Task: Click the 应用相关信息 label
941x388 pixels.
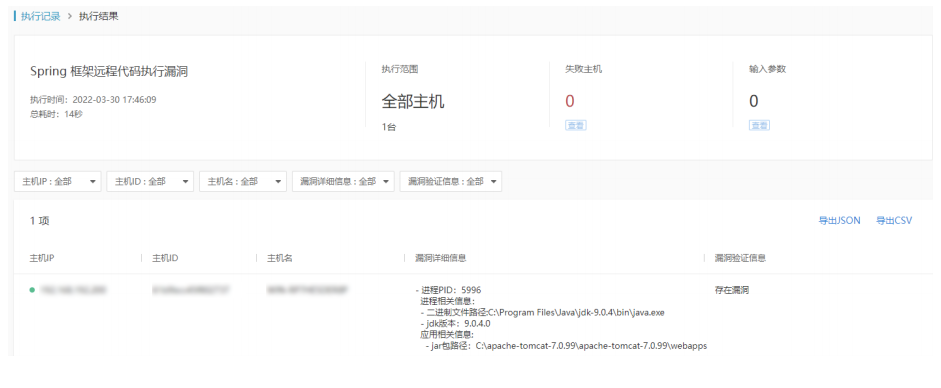Action: (x=447, y=335)
